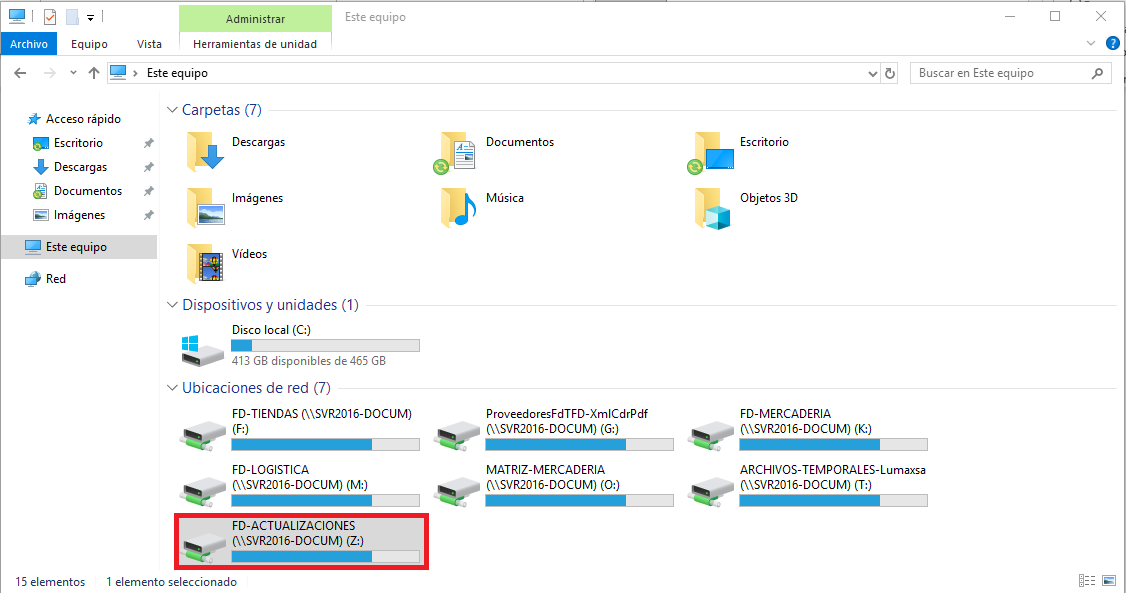
Task: Switch to the Equipo ribbon tab
Action: [89, 44]
